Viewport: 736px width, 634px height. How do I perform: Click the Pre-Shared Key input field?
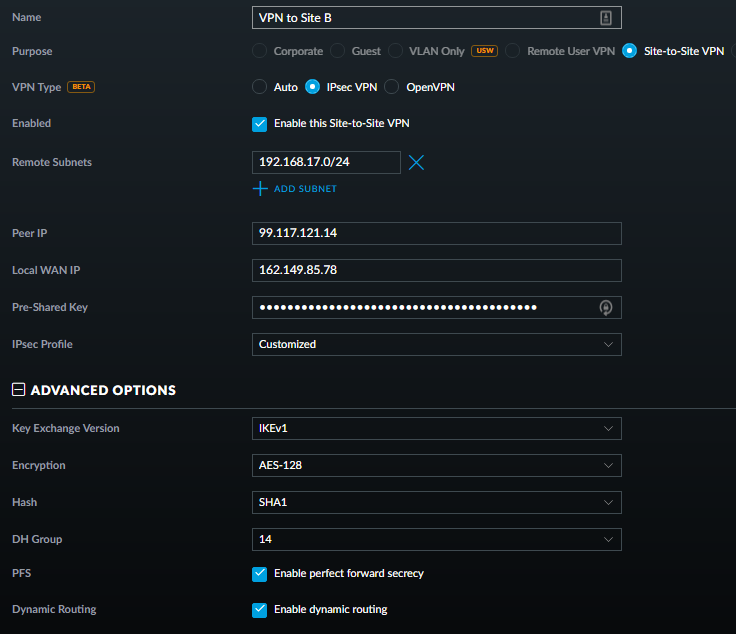[x=437, y=307]
